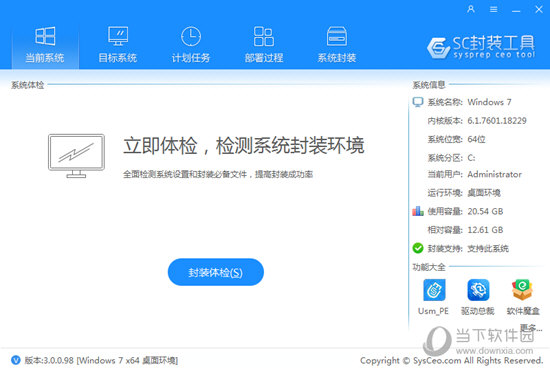Click the SC封装工具 logo
The height and width of the screenshot is (371, 550).
(x=481, y=47)
